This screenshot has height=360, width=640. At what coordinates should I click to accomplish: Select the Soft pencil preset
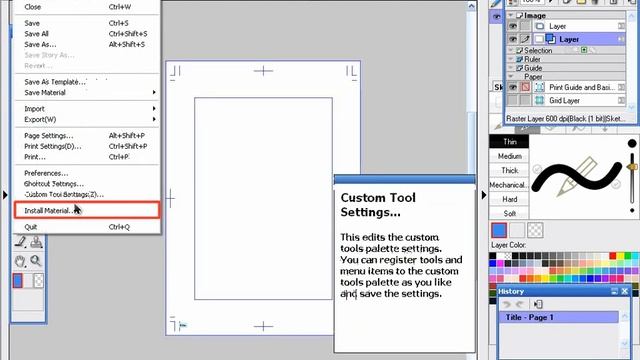pyautogui.click(x=509, y=213)
